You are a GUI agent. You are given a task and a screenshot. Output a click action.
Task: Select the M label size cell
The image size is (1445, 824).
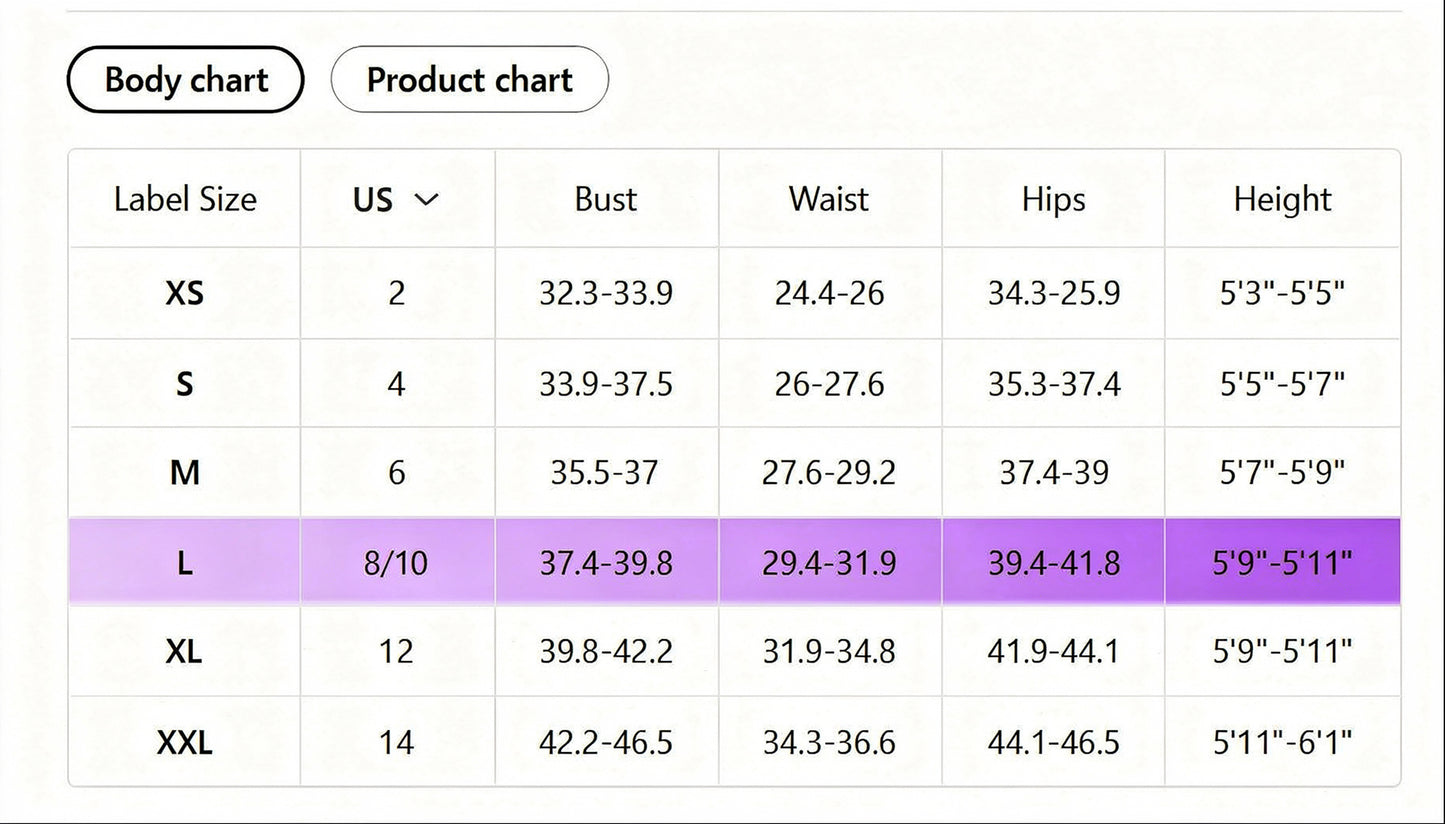[184, 472]
